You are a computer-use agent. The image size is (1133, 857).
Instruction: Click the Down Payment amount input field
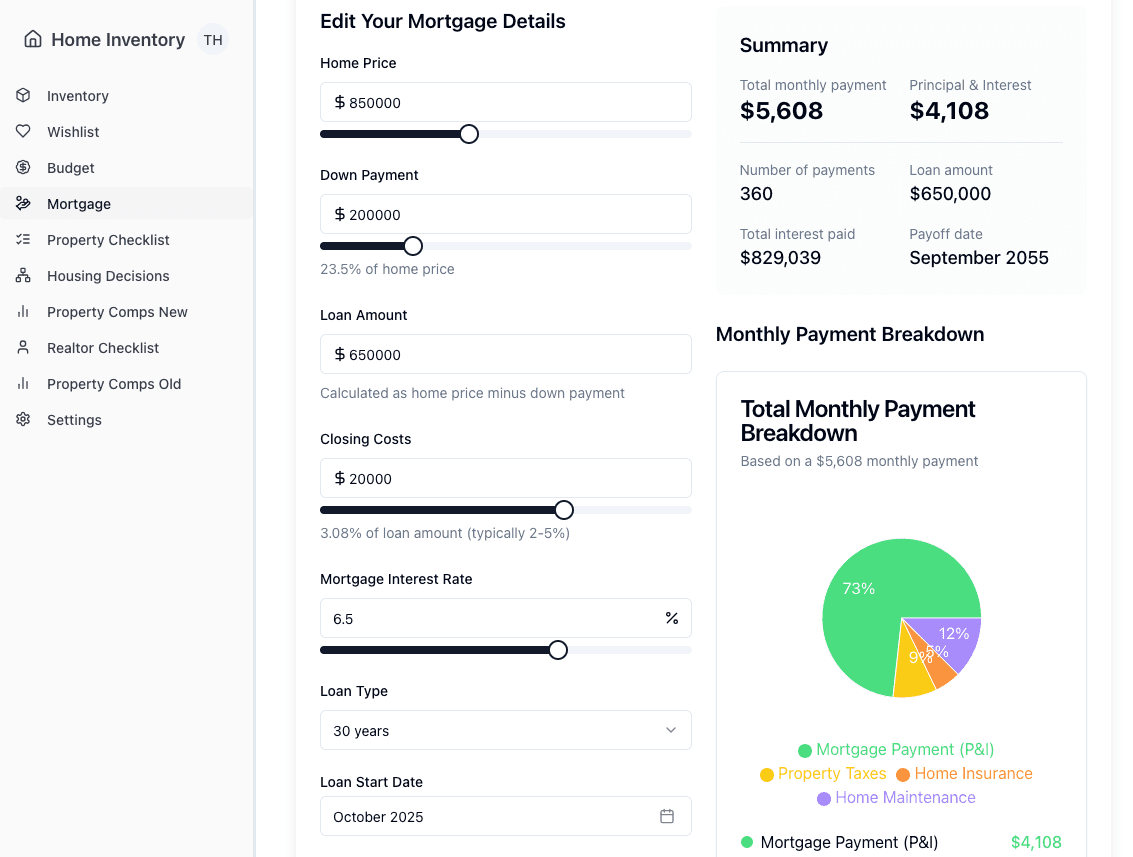pyautogui.click(x=515, y=214)
